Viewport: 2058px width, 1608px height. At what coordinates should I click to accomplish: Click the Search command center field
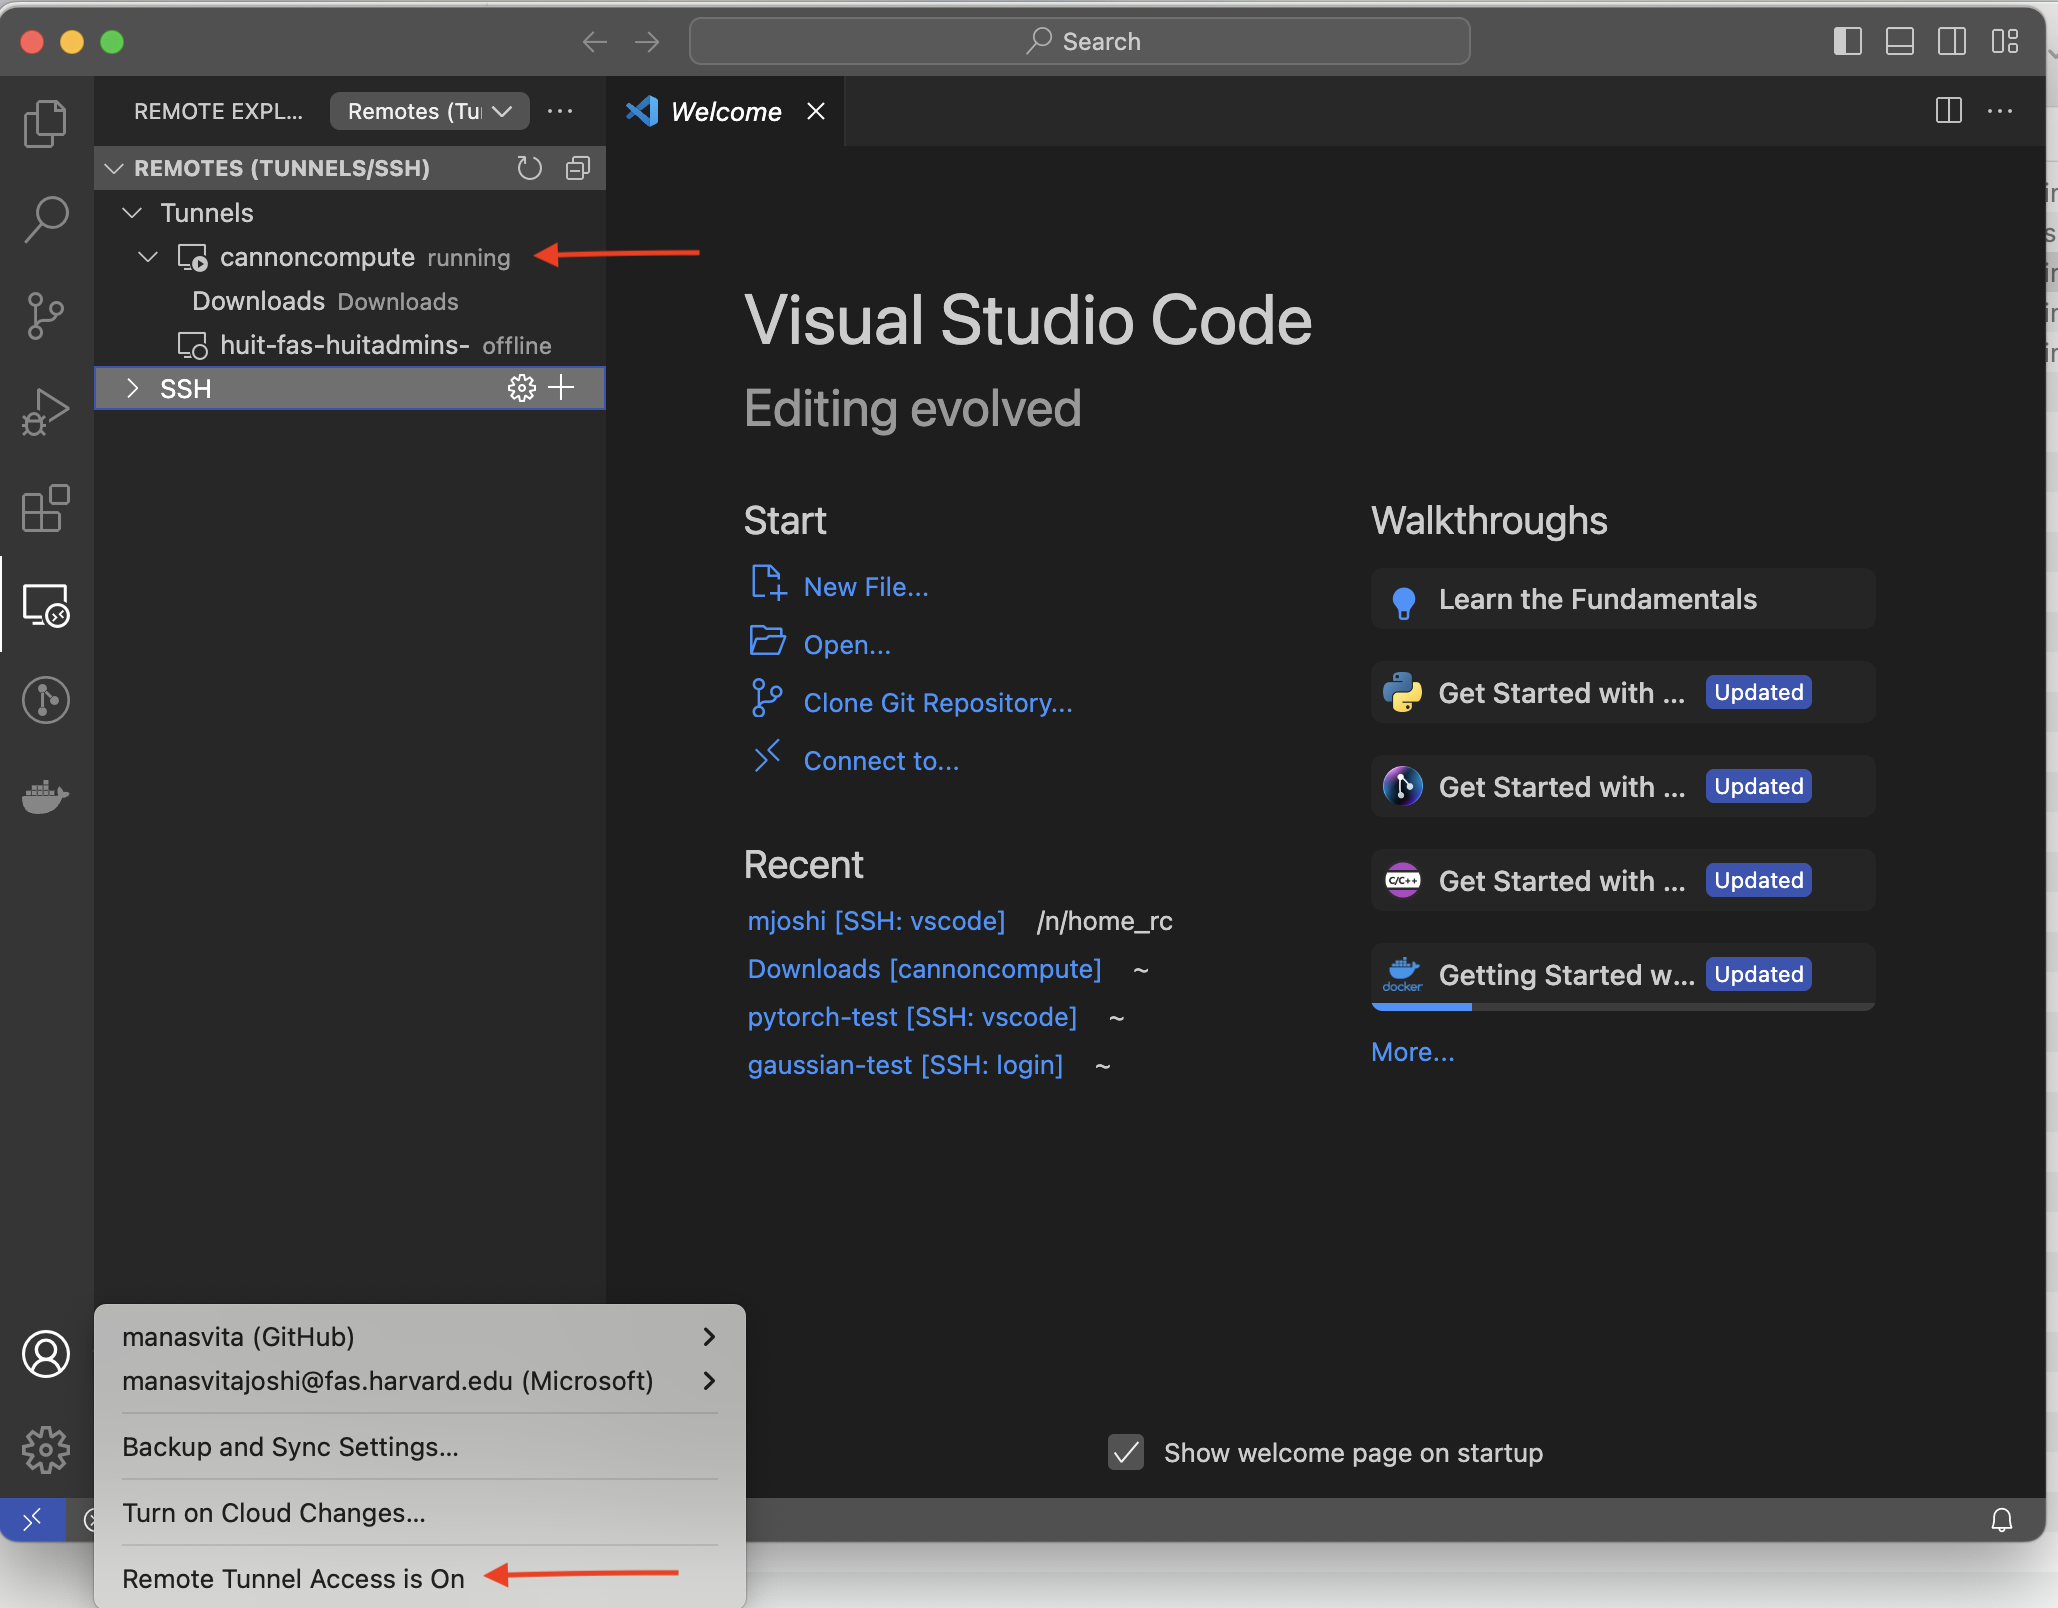point(1079,42)
